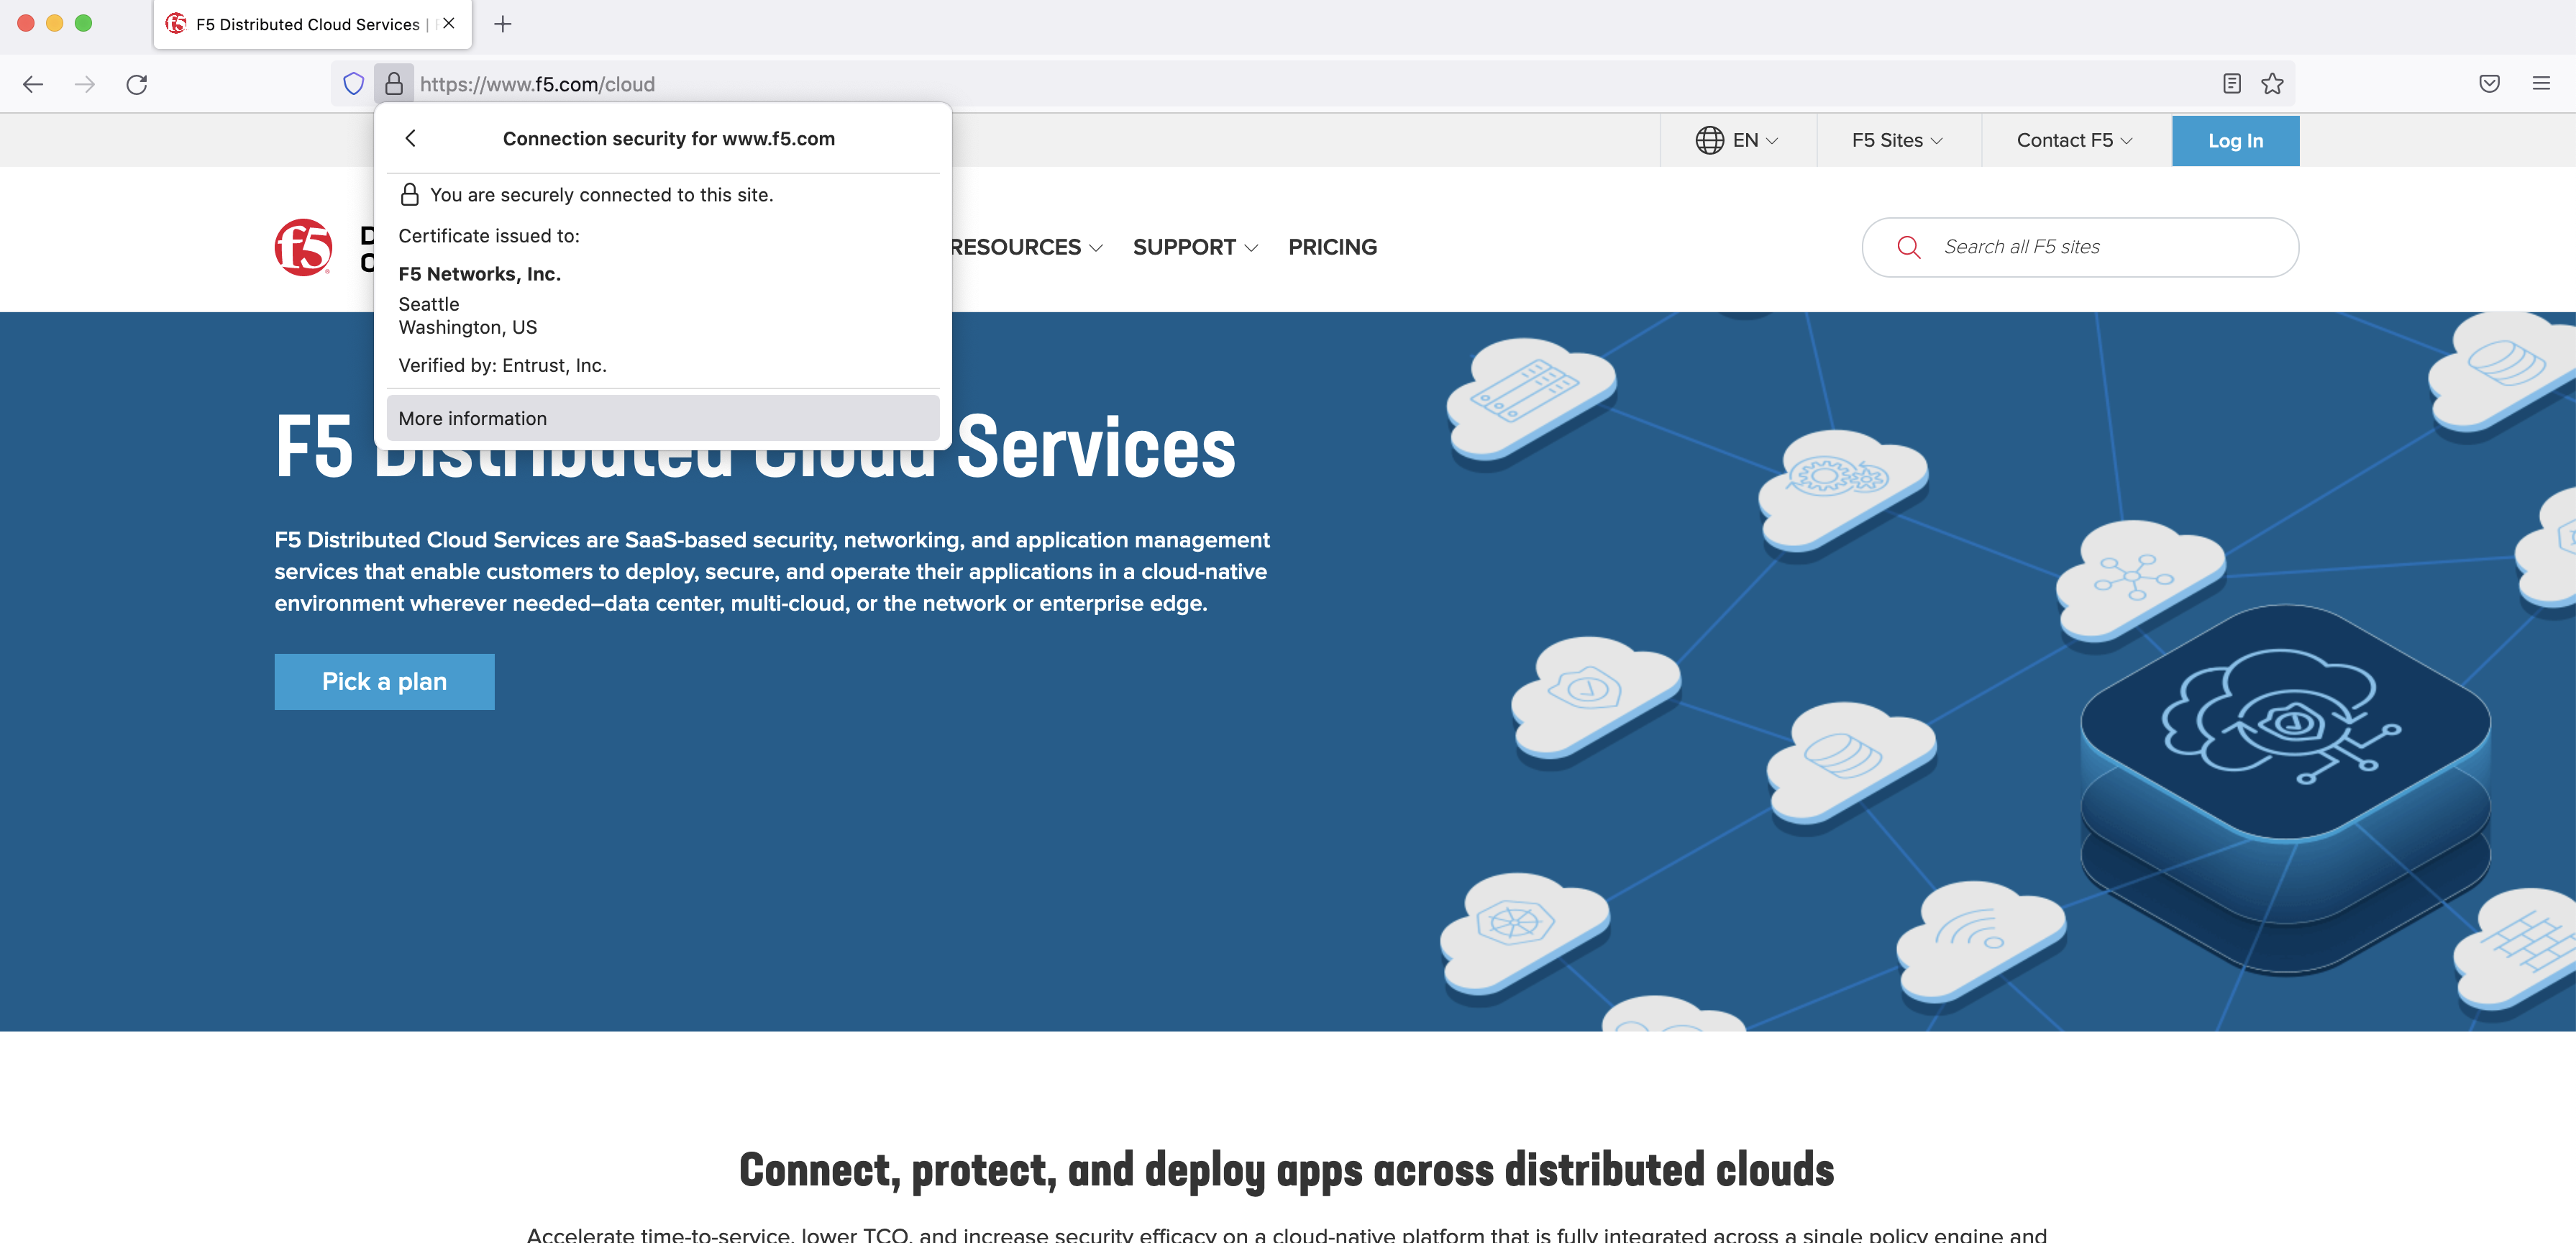Click the globe icon next to EN
The height and width of the screenshot is (1243, 2576).
click(1710, 140)
